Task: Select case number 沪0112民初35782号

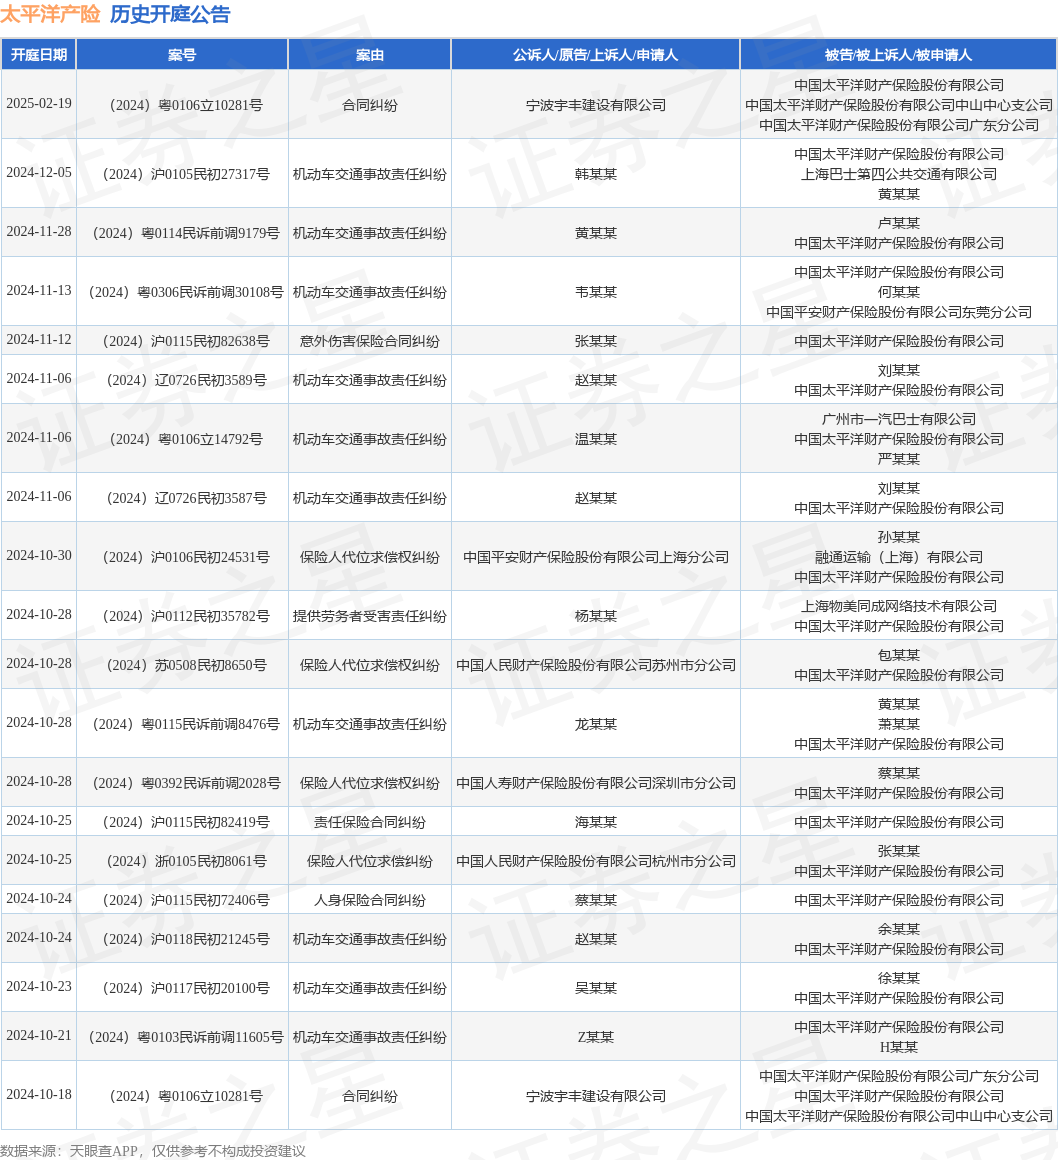Action: (x=210, y=616)
